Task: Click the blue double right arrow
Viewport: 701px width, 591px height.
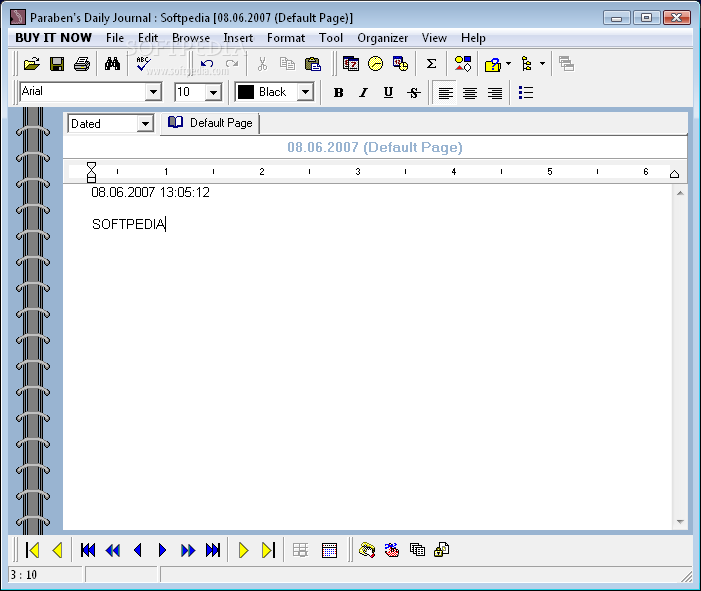Action: [188, 550]
